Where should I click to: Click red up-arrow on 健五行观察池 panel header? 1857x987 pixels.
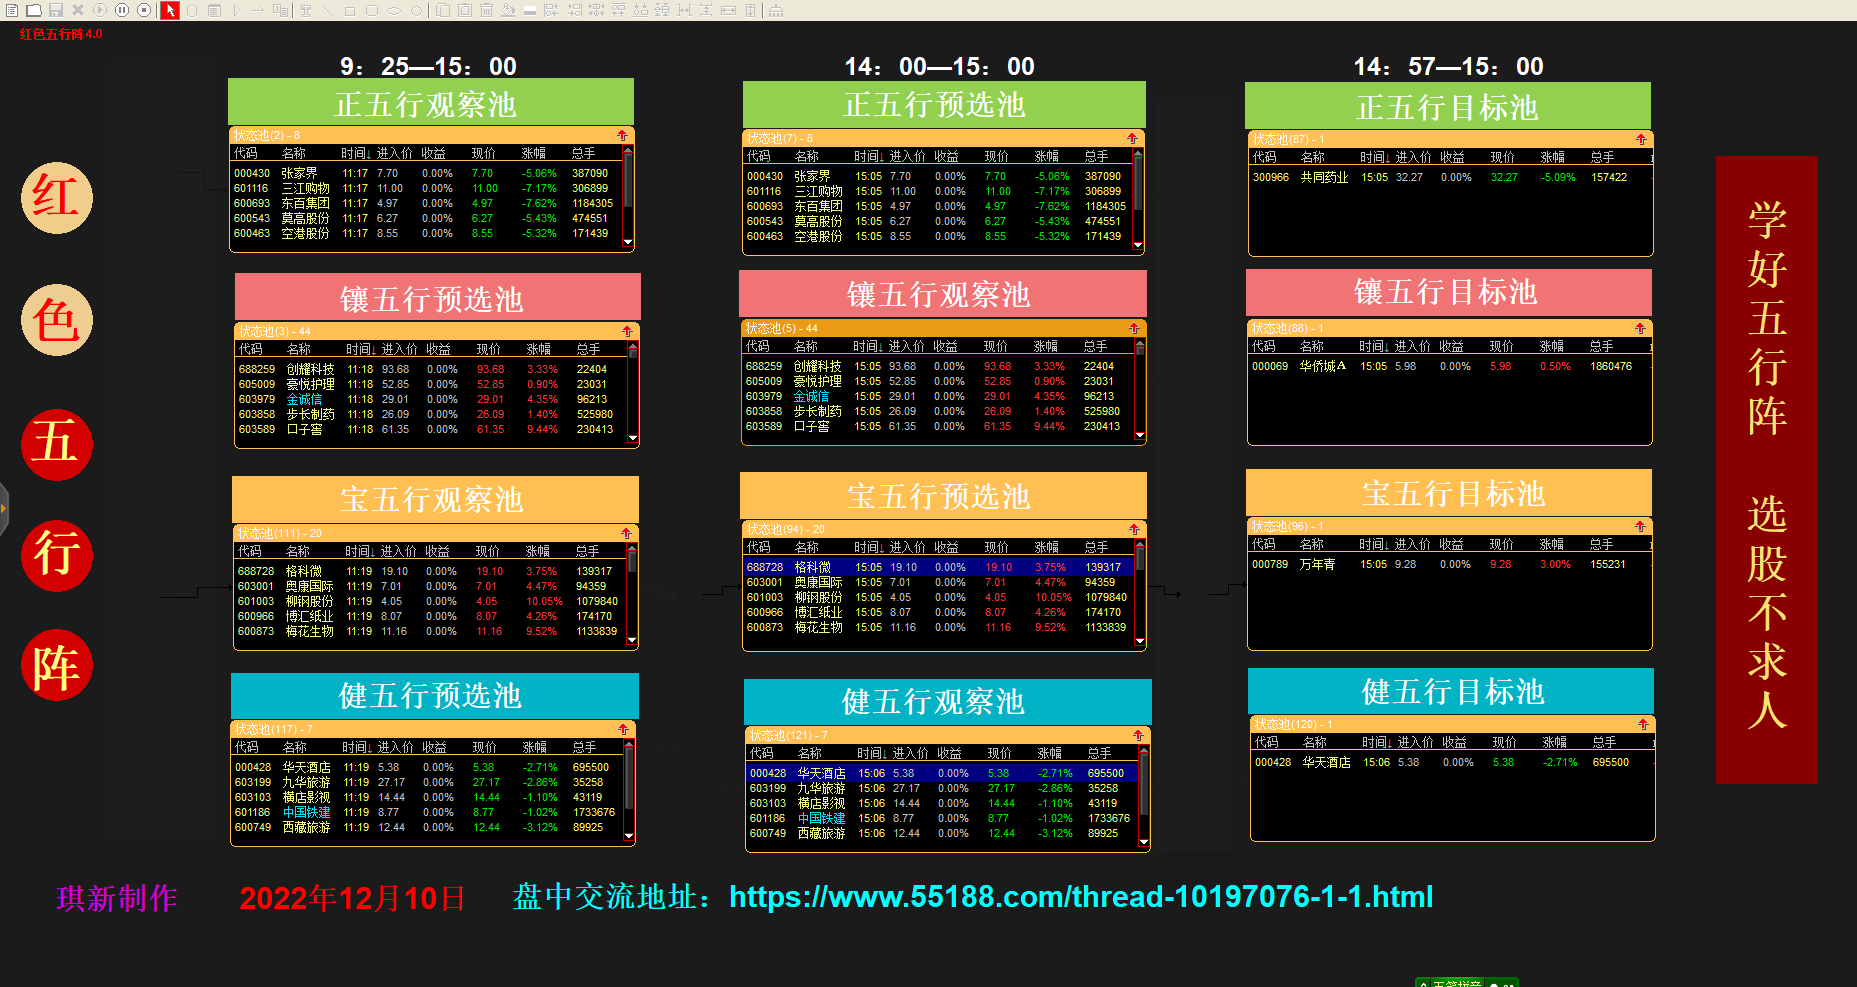click(x=1138, y=735)
